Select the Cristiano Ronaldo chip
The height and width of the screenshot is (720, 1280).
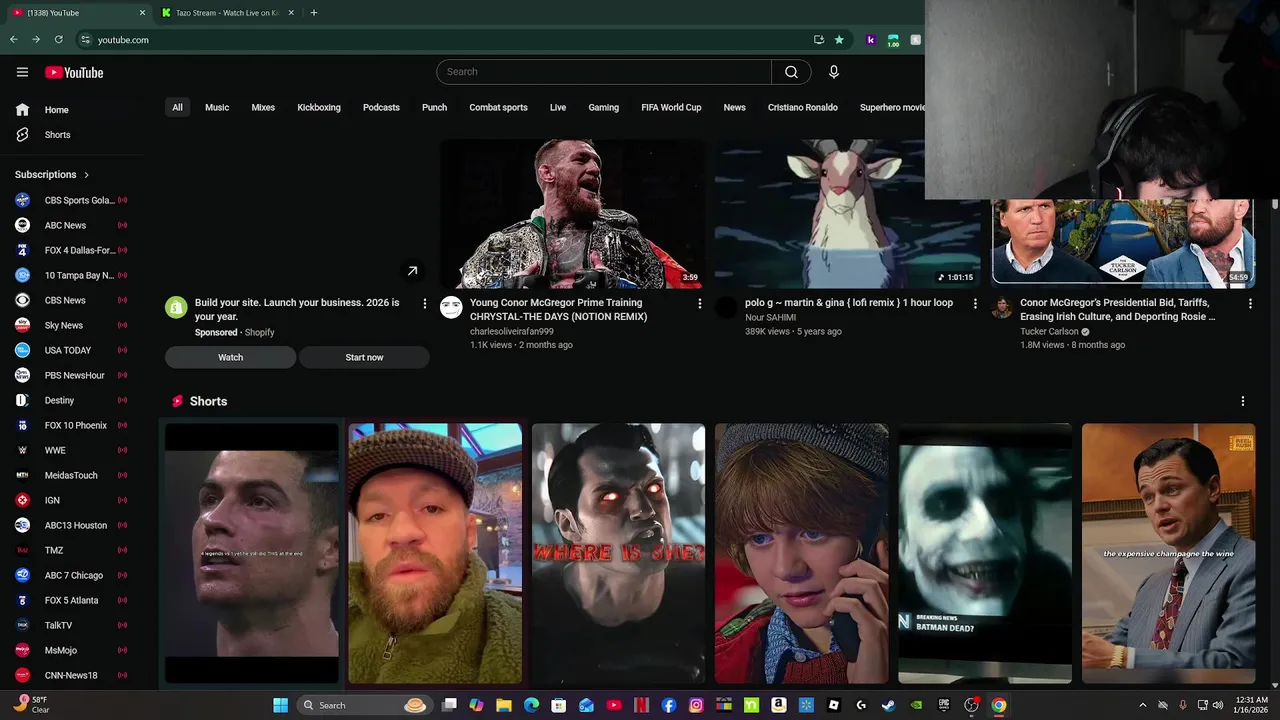(x=803, y=107)
